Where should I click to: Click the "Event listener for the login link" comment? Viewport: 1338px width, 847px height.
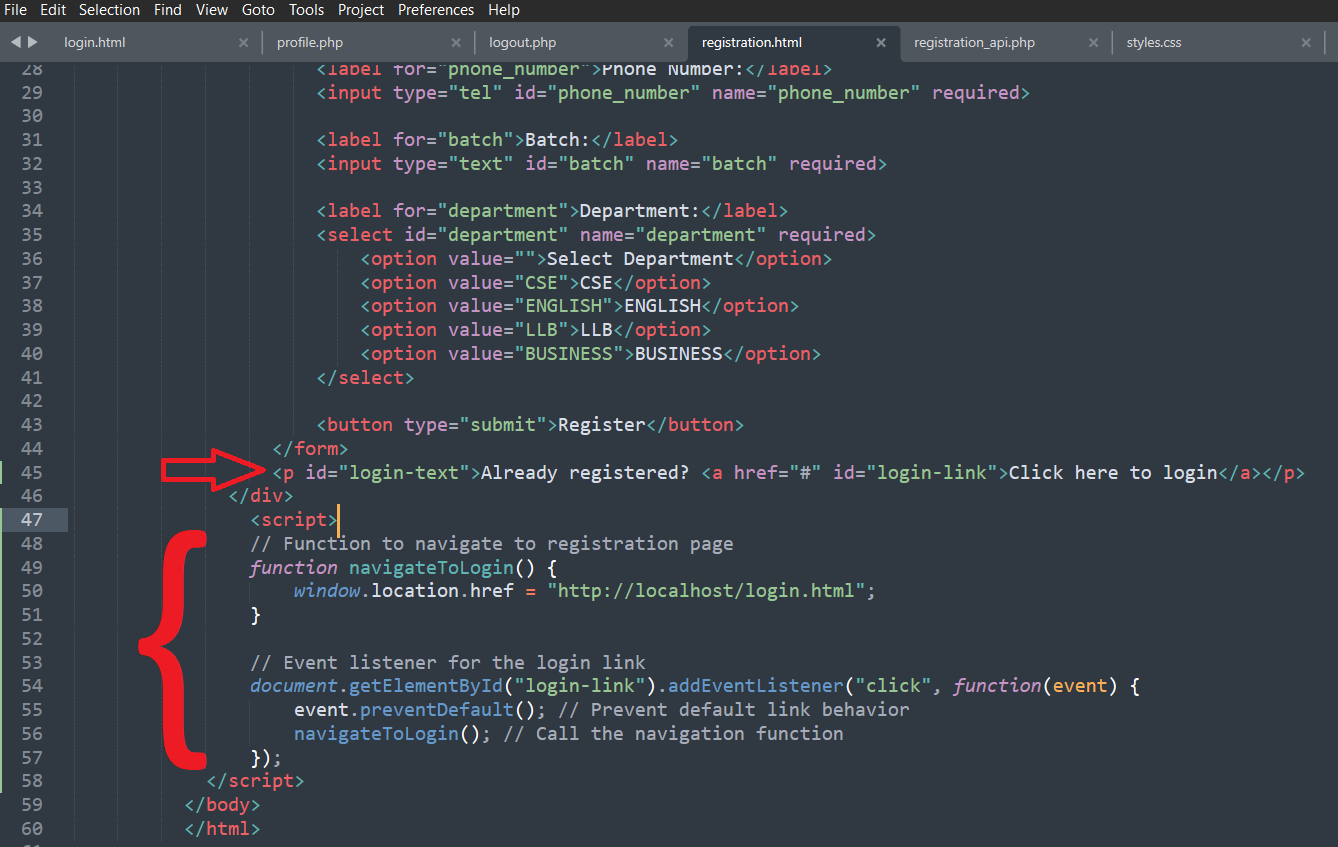448,662
